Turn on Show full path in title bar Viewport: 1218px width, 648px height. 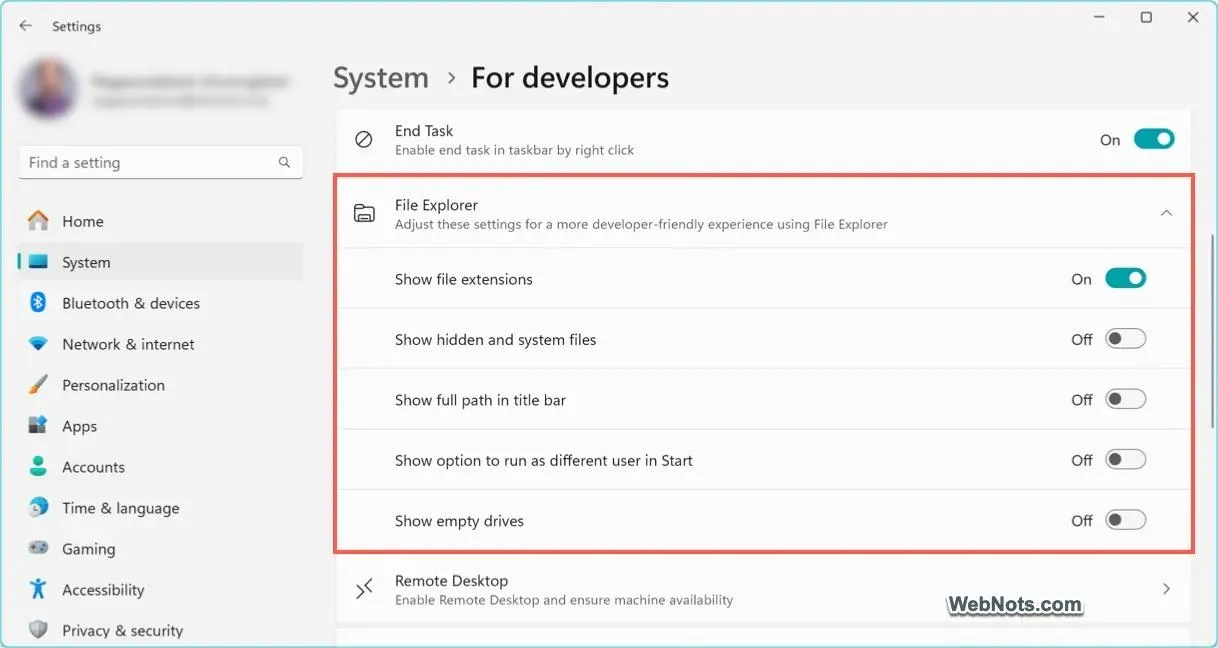pos(1125,400)
